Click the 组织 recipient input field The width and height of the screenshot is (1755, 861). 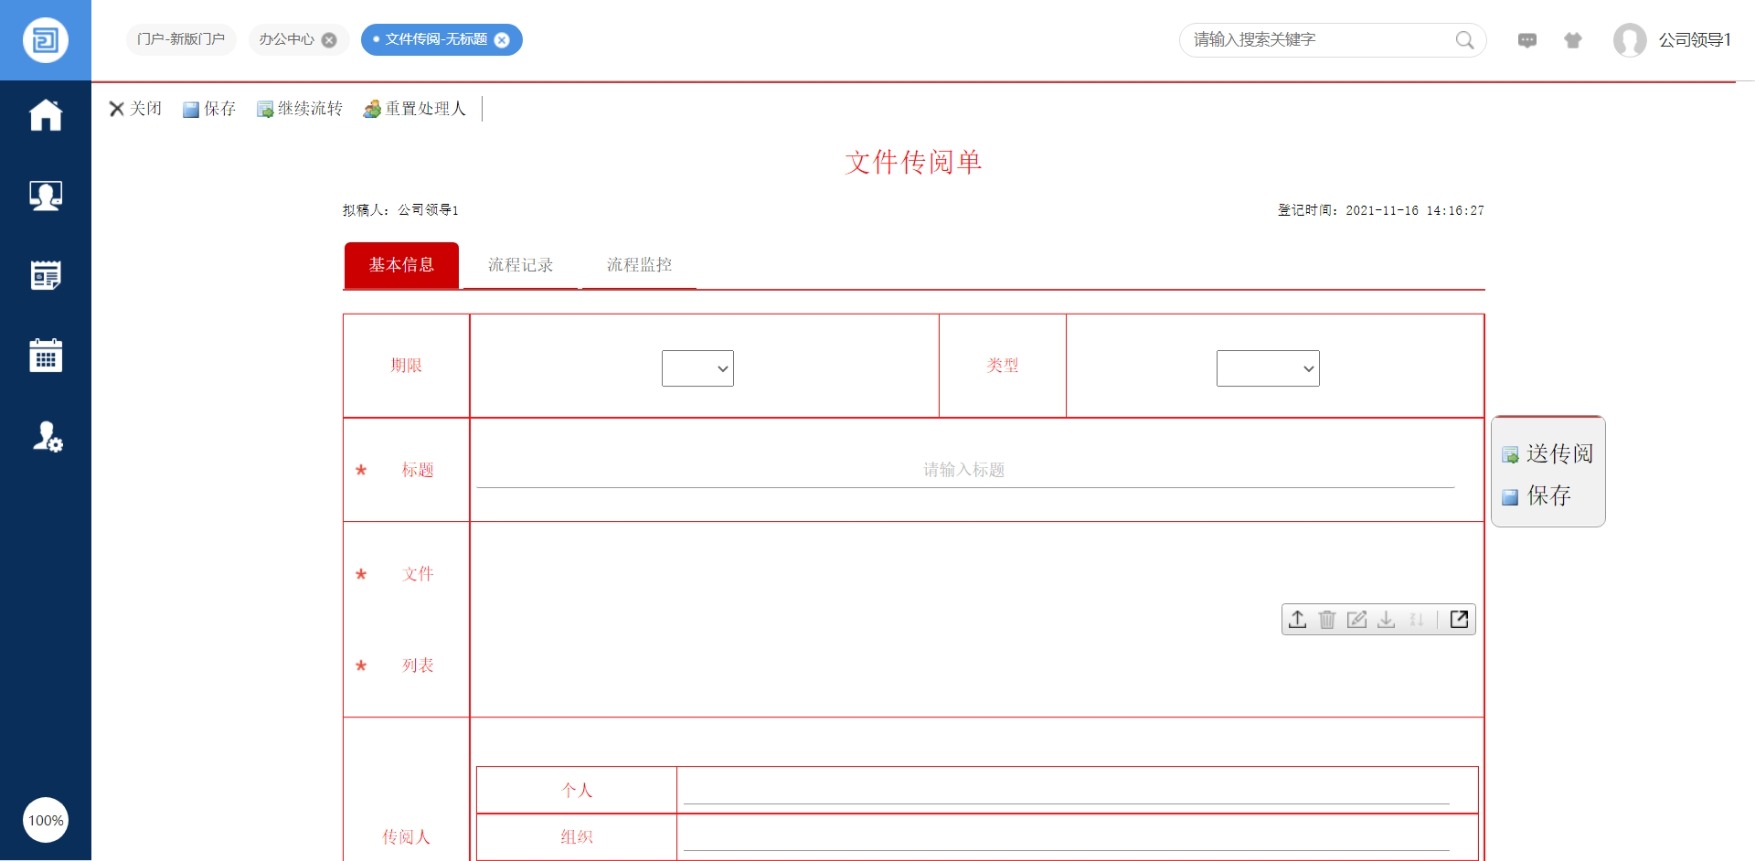click(1066, 837)
